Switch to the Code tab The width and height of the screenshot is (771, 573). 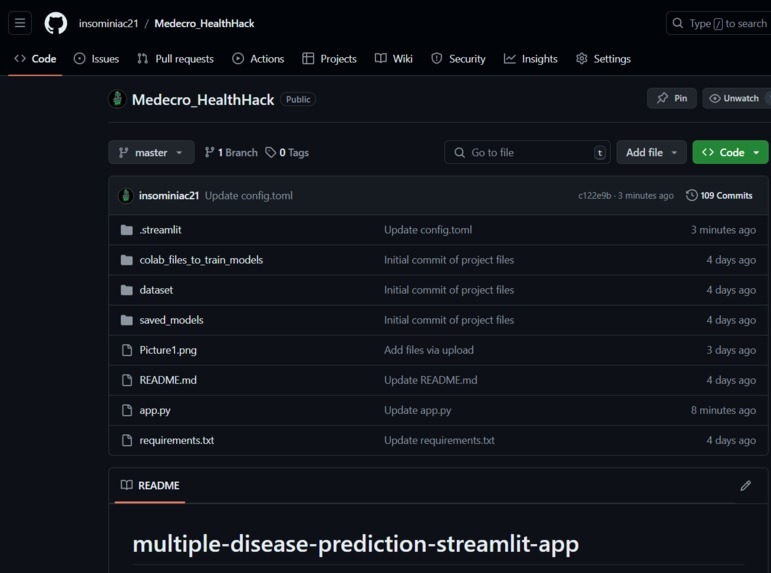tap(35, 59)
